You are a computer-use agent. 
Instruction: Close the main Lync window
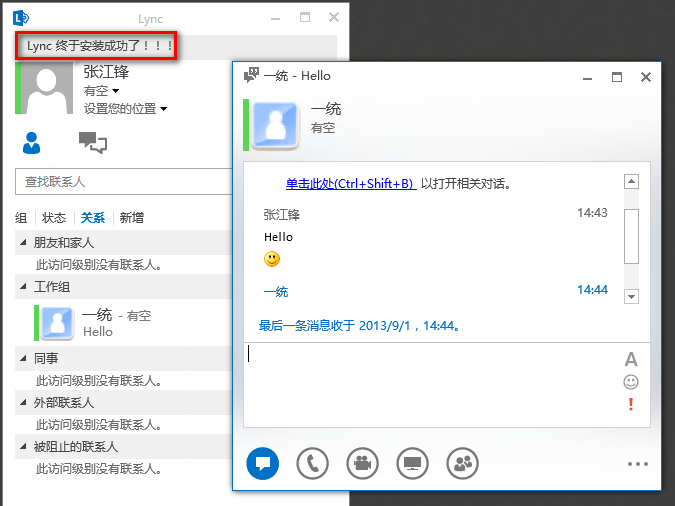tap(334, 17)
